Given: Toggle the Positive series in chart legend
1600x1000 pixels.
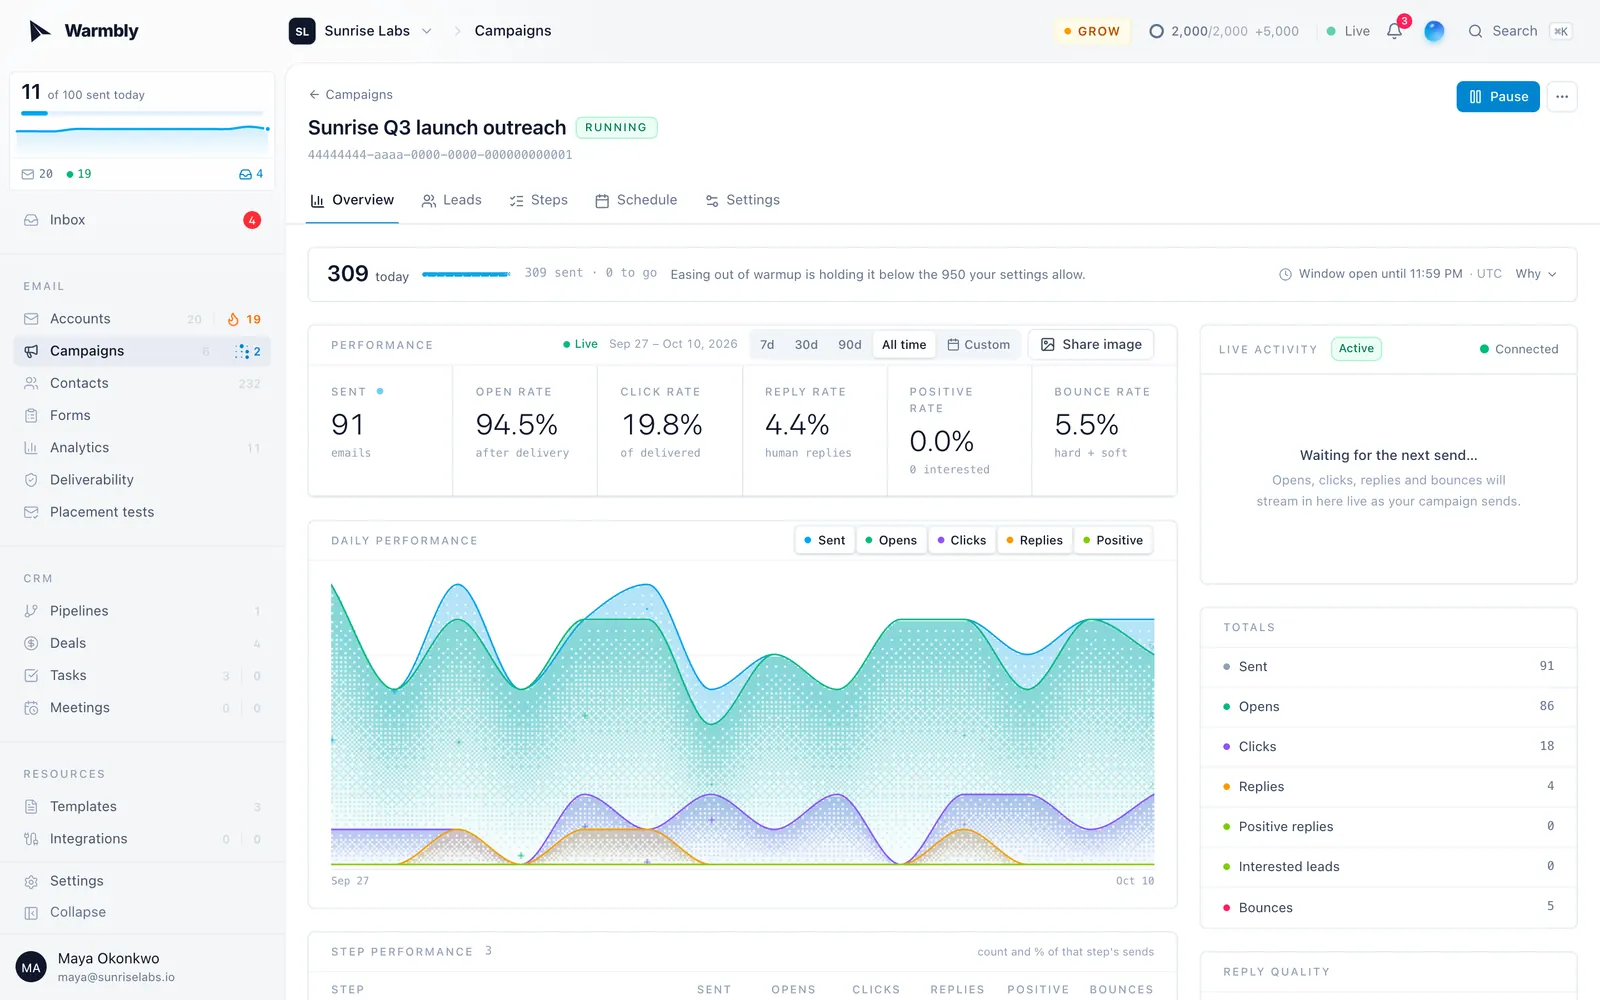Looking at the screenshot, I should [1113, 540].
